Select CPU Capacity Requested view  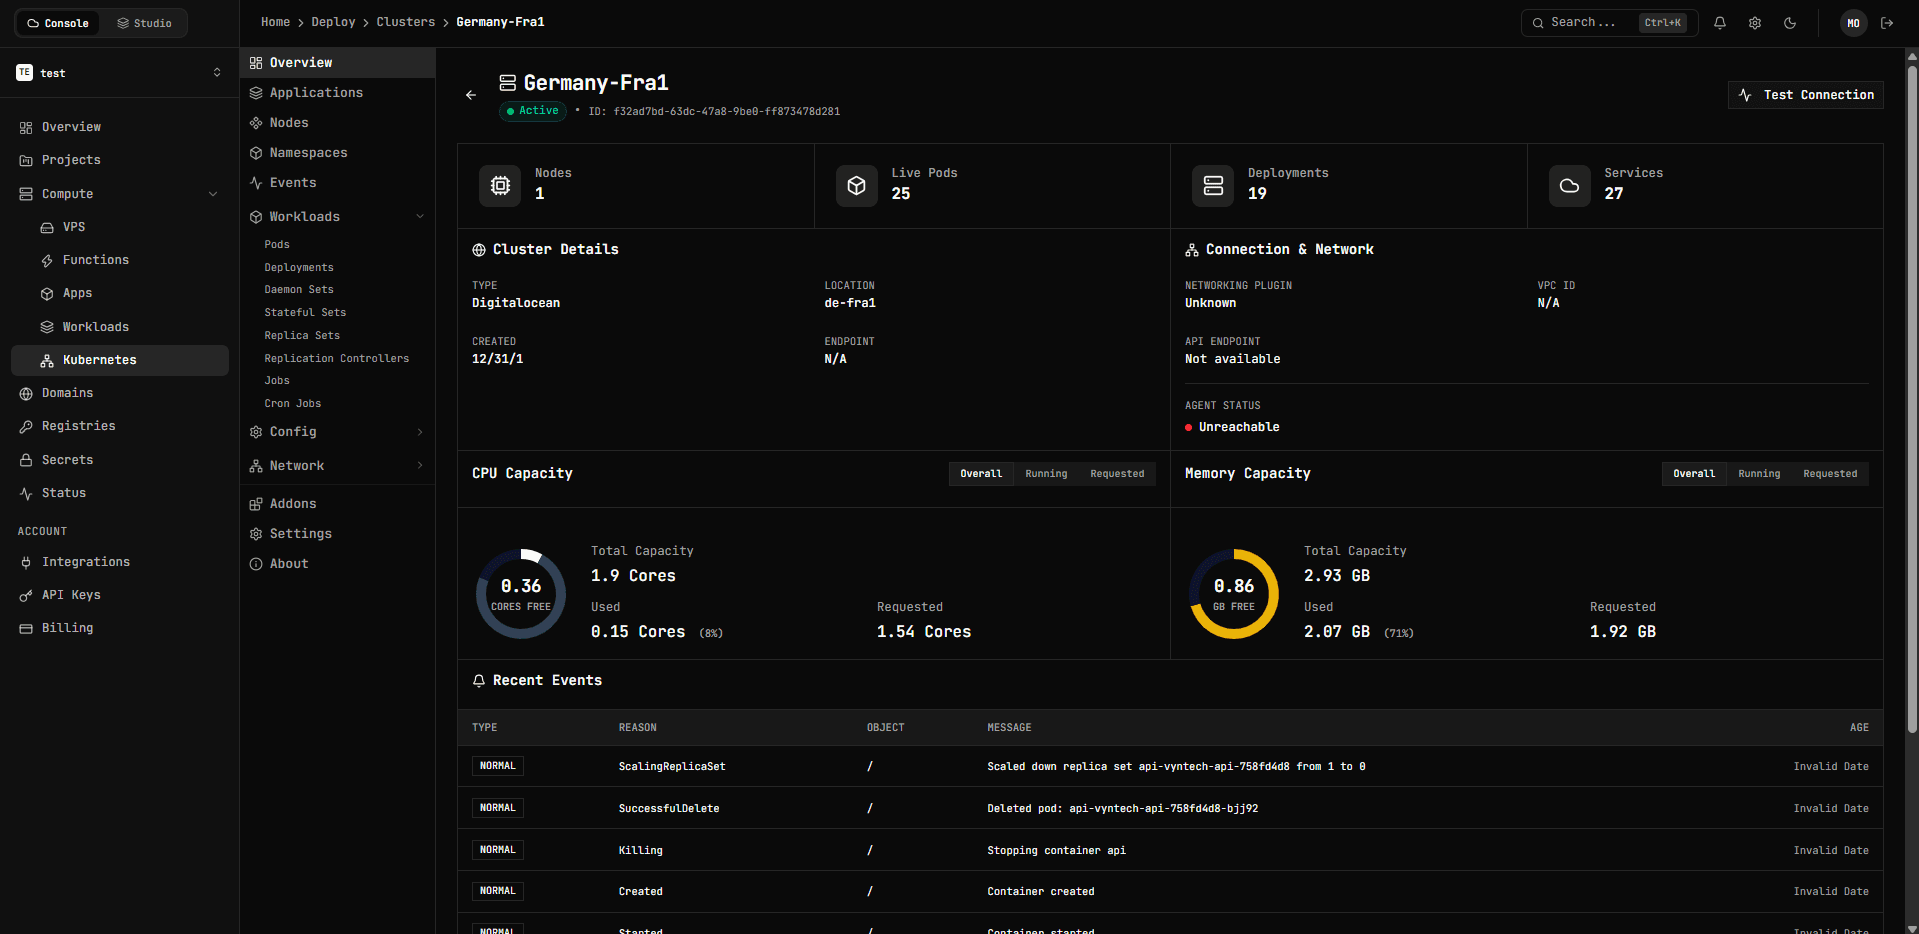(1117, 474)
